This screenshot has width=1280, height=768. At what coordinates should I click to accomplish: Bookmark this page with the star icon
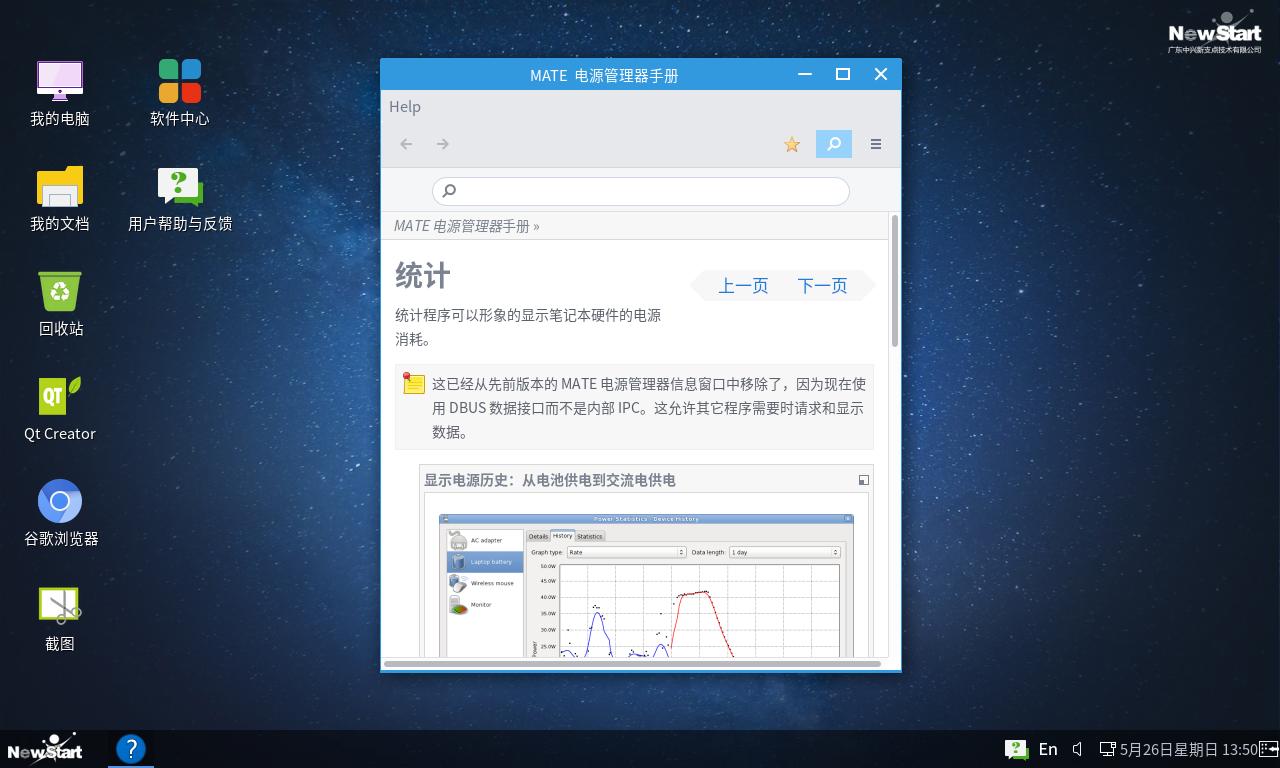[792, 145]
